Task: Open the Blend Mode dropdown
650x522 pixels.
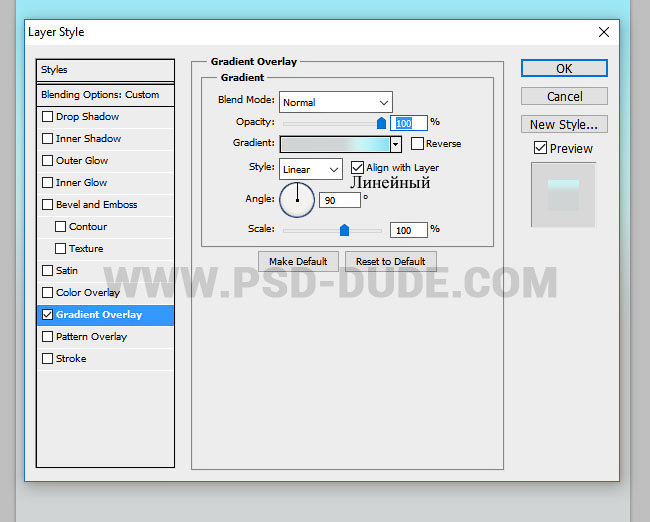Action: (x=335, y=102)
